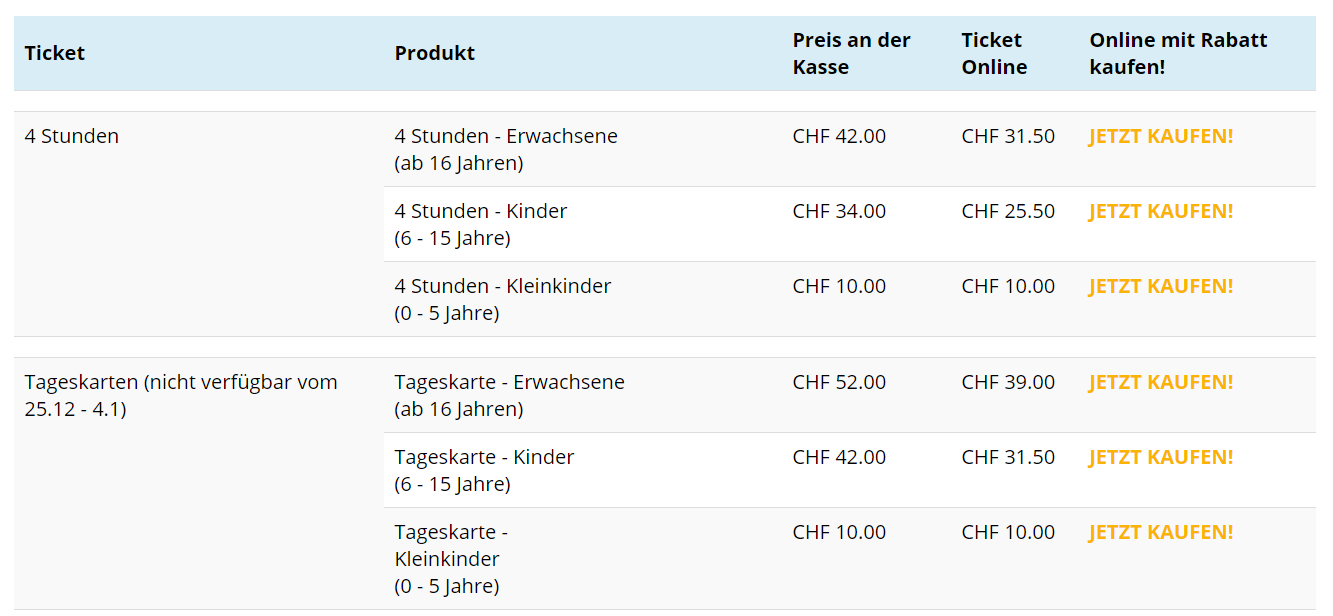Click the Online mit Rabatt kaufen header
Screen dimensions: 1333x616
point(1178,53)
